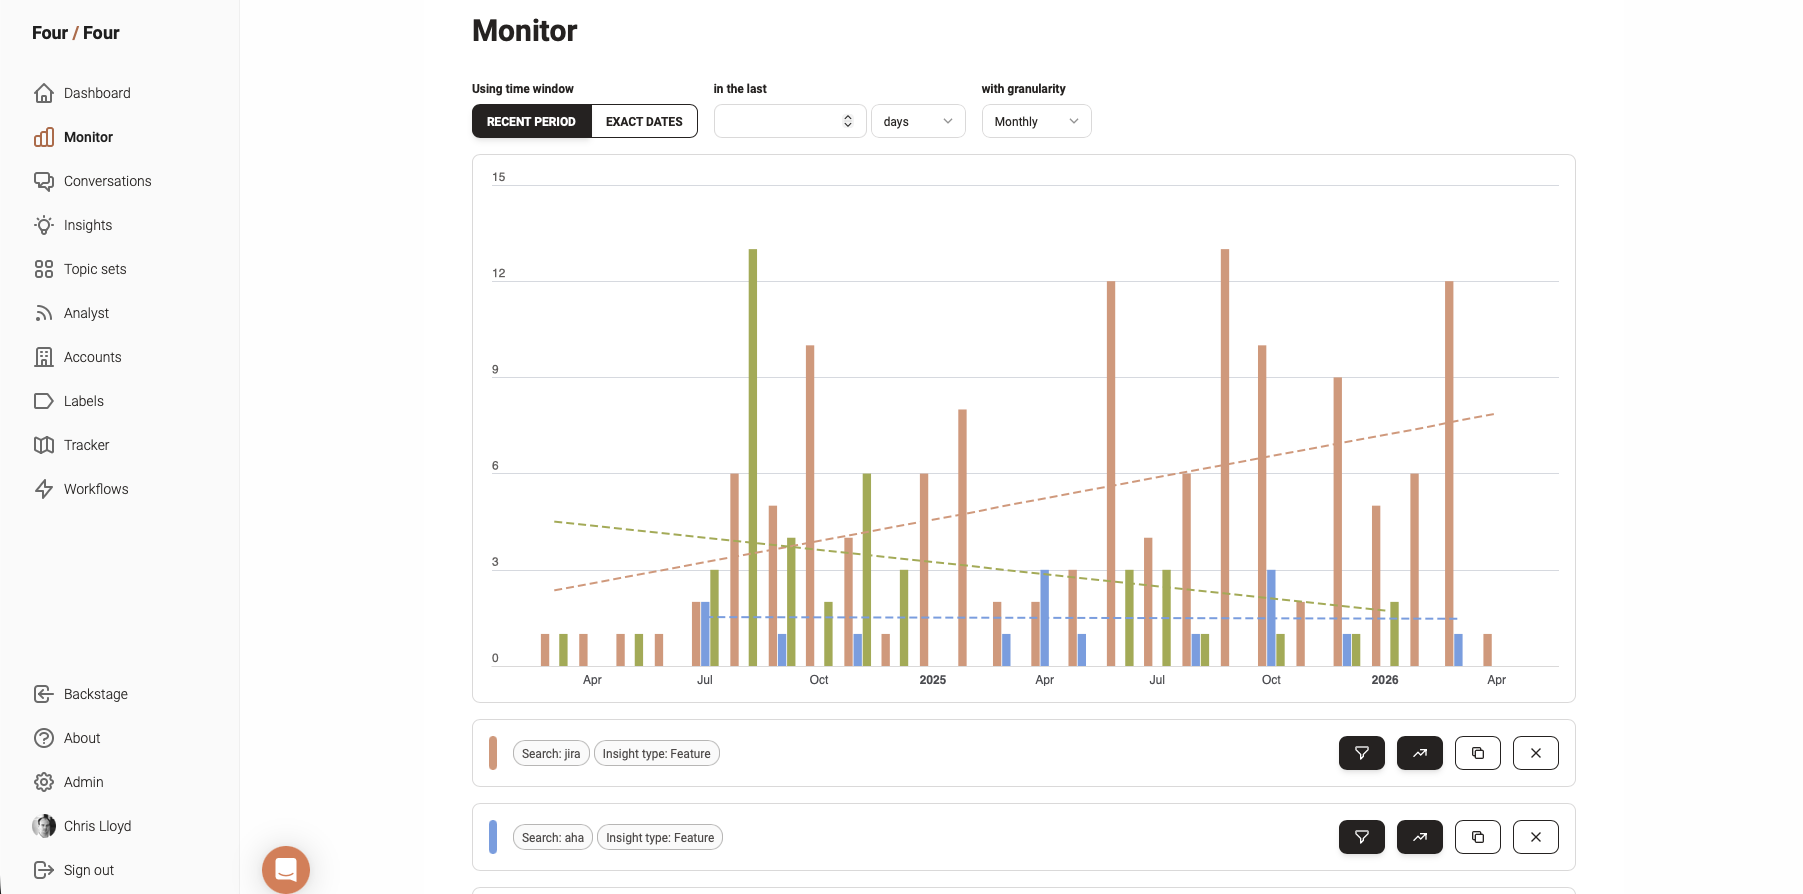Toggle trend line for jira series
This screenshot has width=1803, height=894.
coord(1419,753)
